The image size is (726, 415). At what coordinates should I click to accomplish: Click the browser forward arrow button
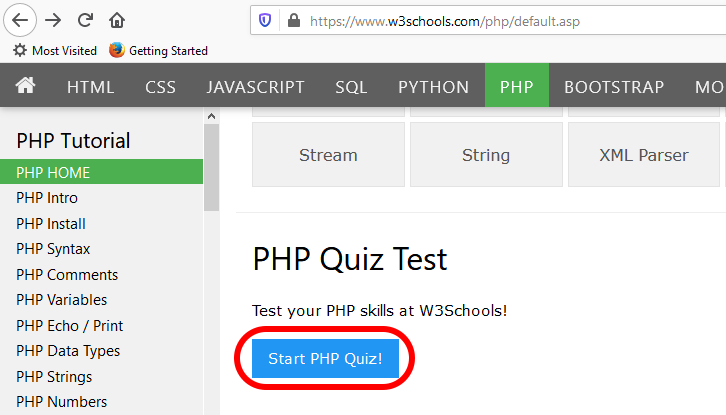pyautogui.click(x=53, y=20)
